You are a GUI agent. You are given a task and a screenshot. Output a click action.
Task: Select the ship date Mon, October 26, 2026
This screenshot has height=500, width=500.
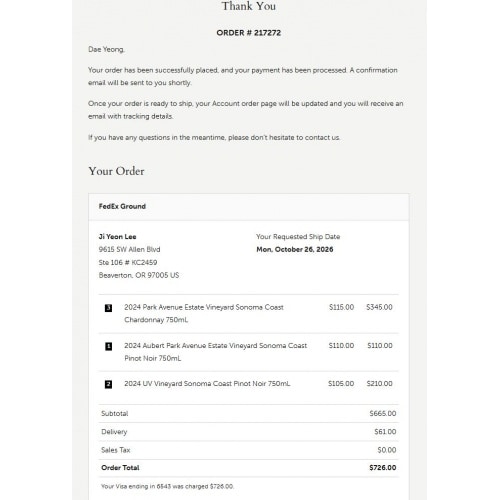295,249
